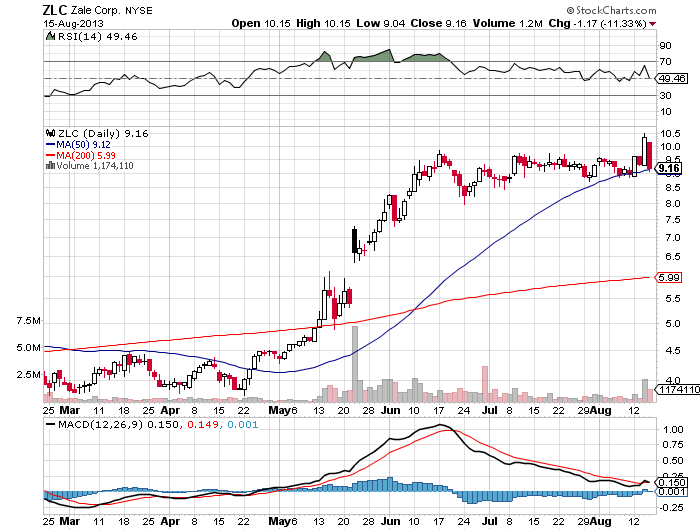Image resolution: width=700 pixels, height=530 pixels.
Task: Click the blue MA(50) legend line
Action: click(50, 145)
